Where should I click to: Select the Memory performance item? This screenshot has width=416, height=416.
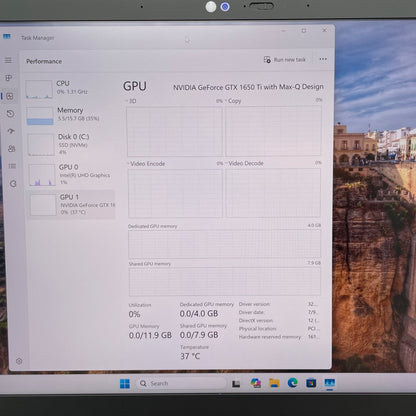click(x=70, y=115)
